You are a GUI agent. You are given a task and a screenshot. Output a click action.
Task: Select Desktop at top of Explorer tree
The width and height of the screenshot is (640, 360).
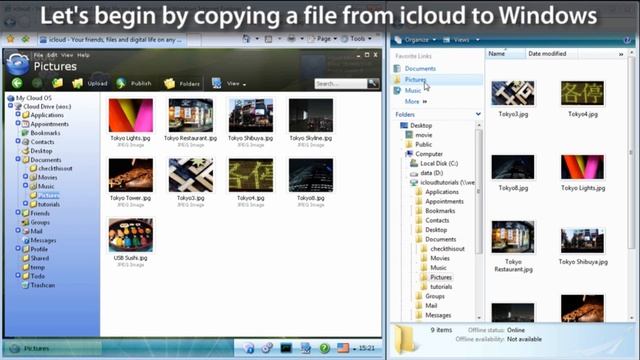pos(416,125)
